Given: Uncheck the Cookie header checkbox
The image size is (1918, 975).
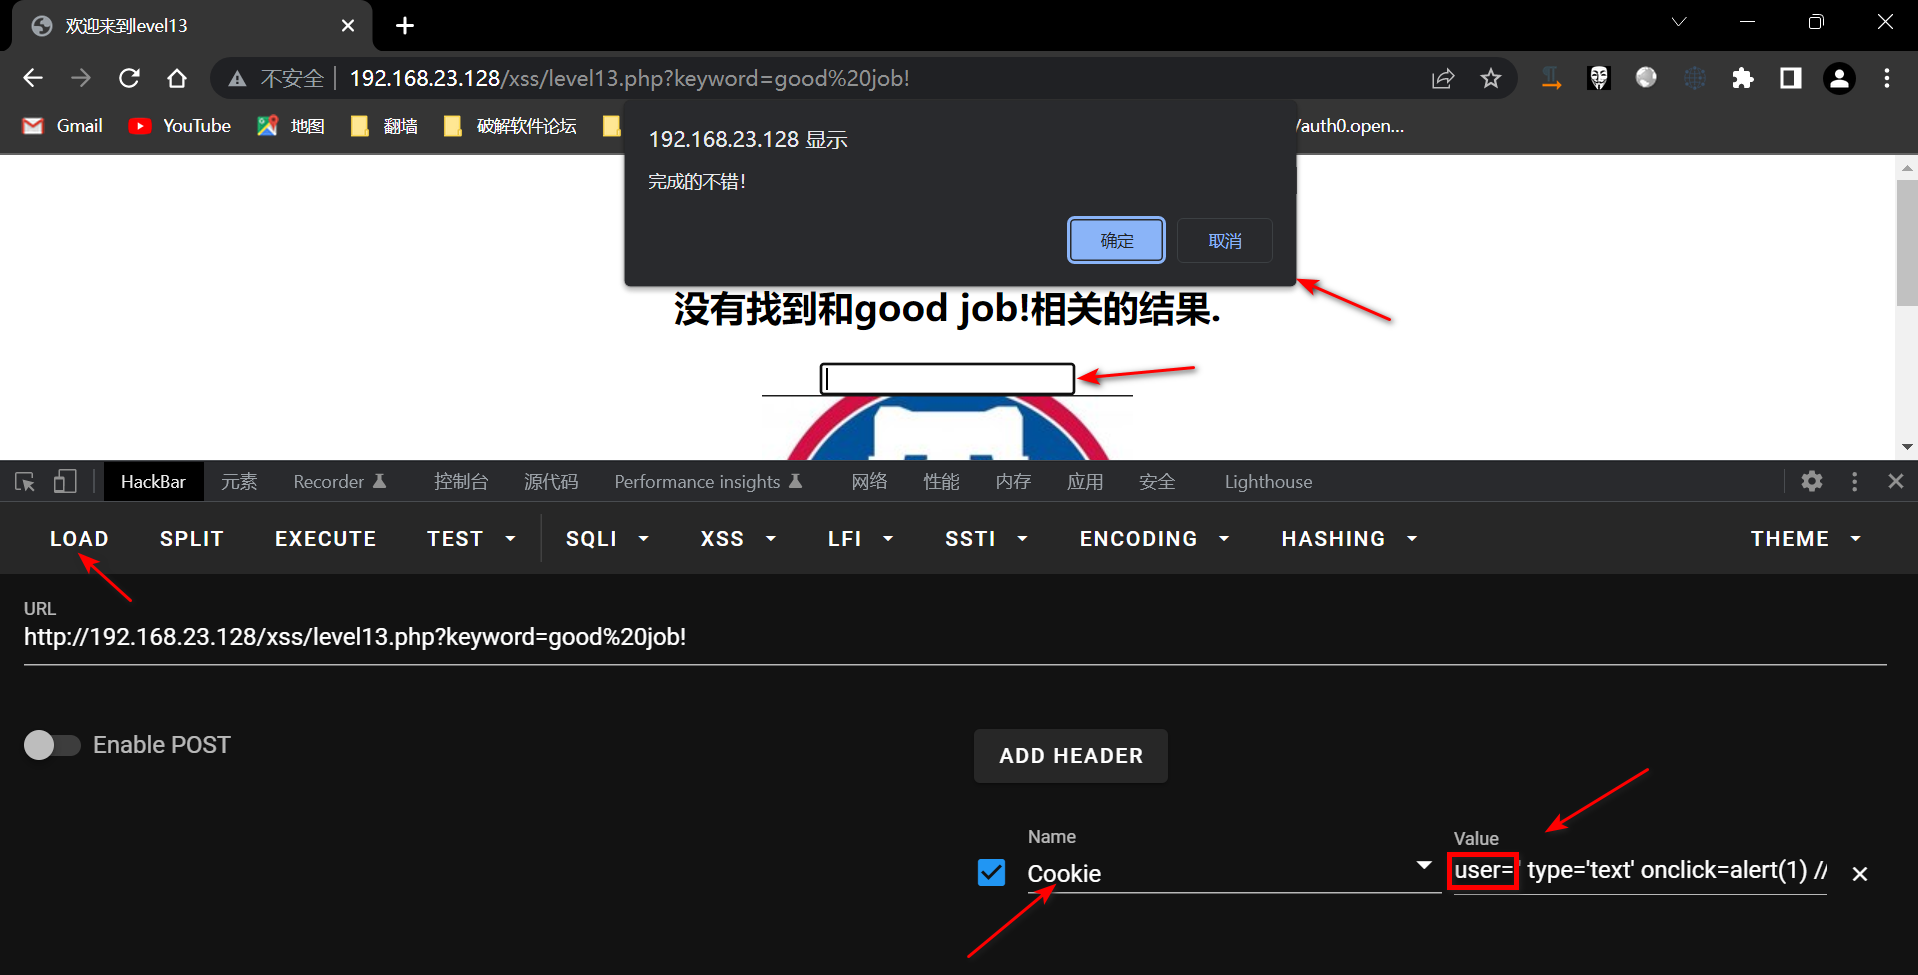Looking at the screenshot, I should 991,873.
